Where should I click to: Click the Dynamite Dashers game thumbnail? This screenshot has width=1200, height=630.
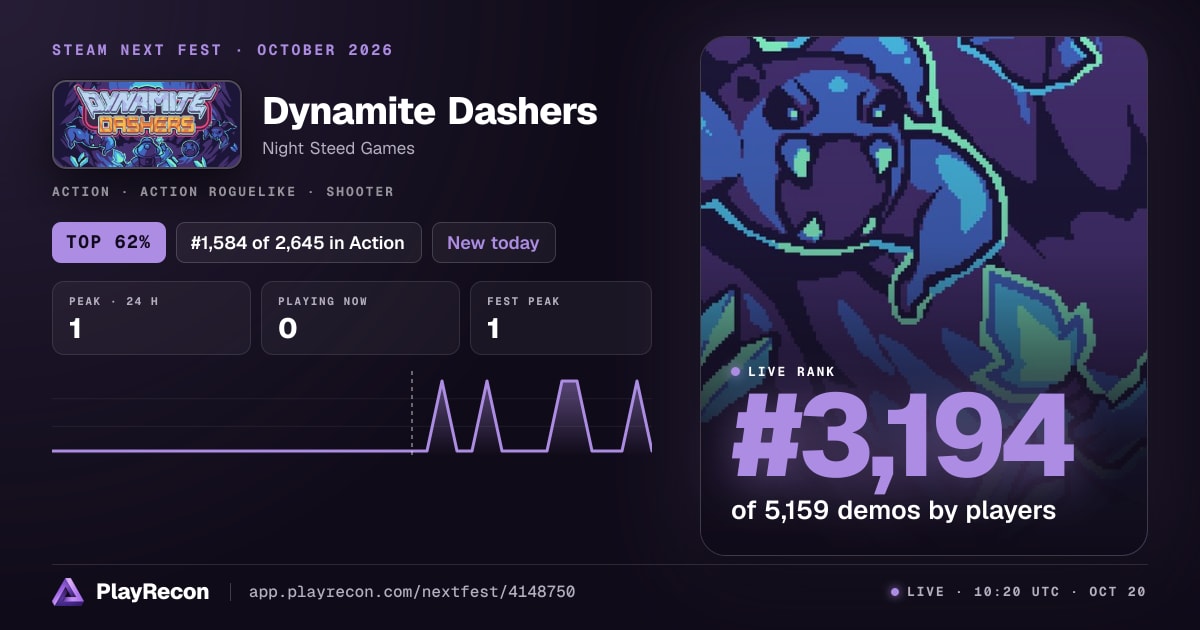click(147, 124)
